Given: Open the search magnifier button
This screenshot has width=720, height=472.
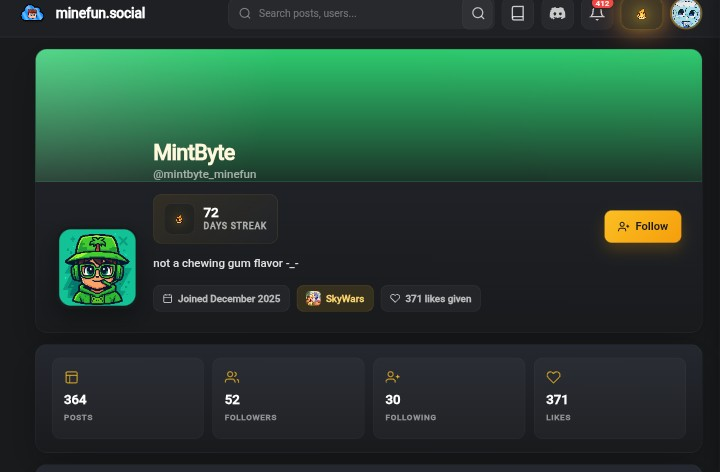Looking at the screenshot, I should [478, 14].
